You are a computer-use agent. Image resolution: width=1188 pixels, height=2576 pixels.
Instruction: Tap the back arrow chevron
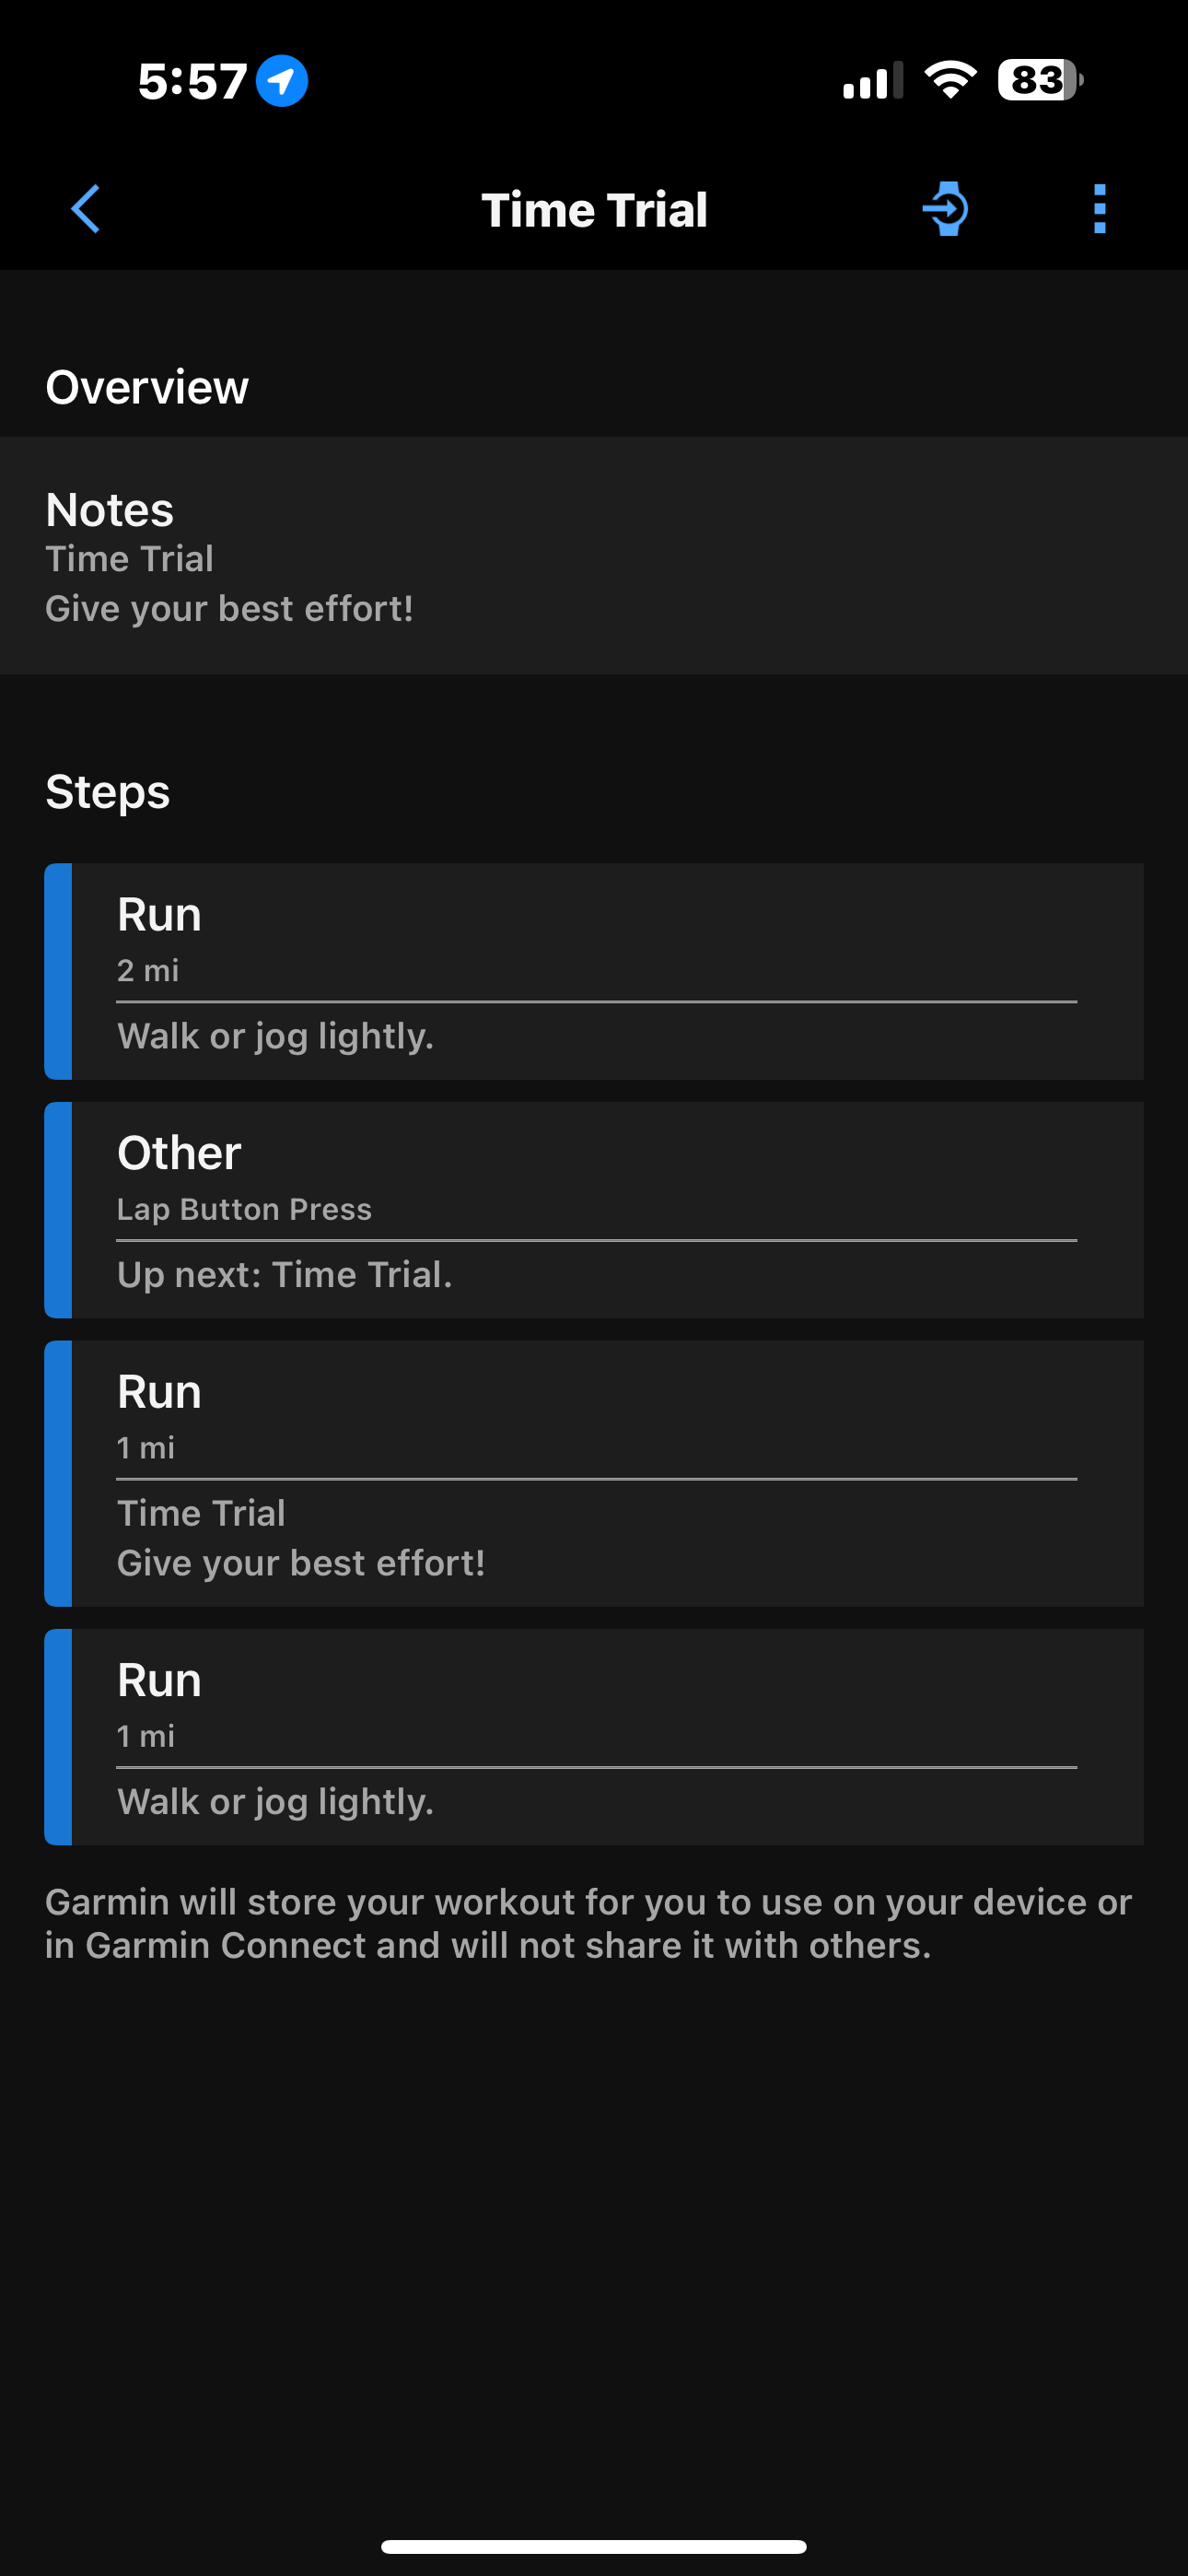coord(86,209)
